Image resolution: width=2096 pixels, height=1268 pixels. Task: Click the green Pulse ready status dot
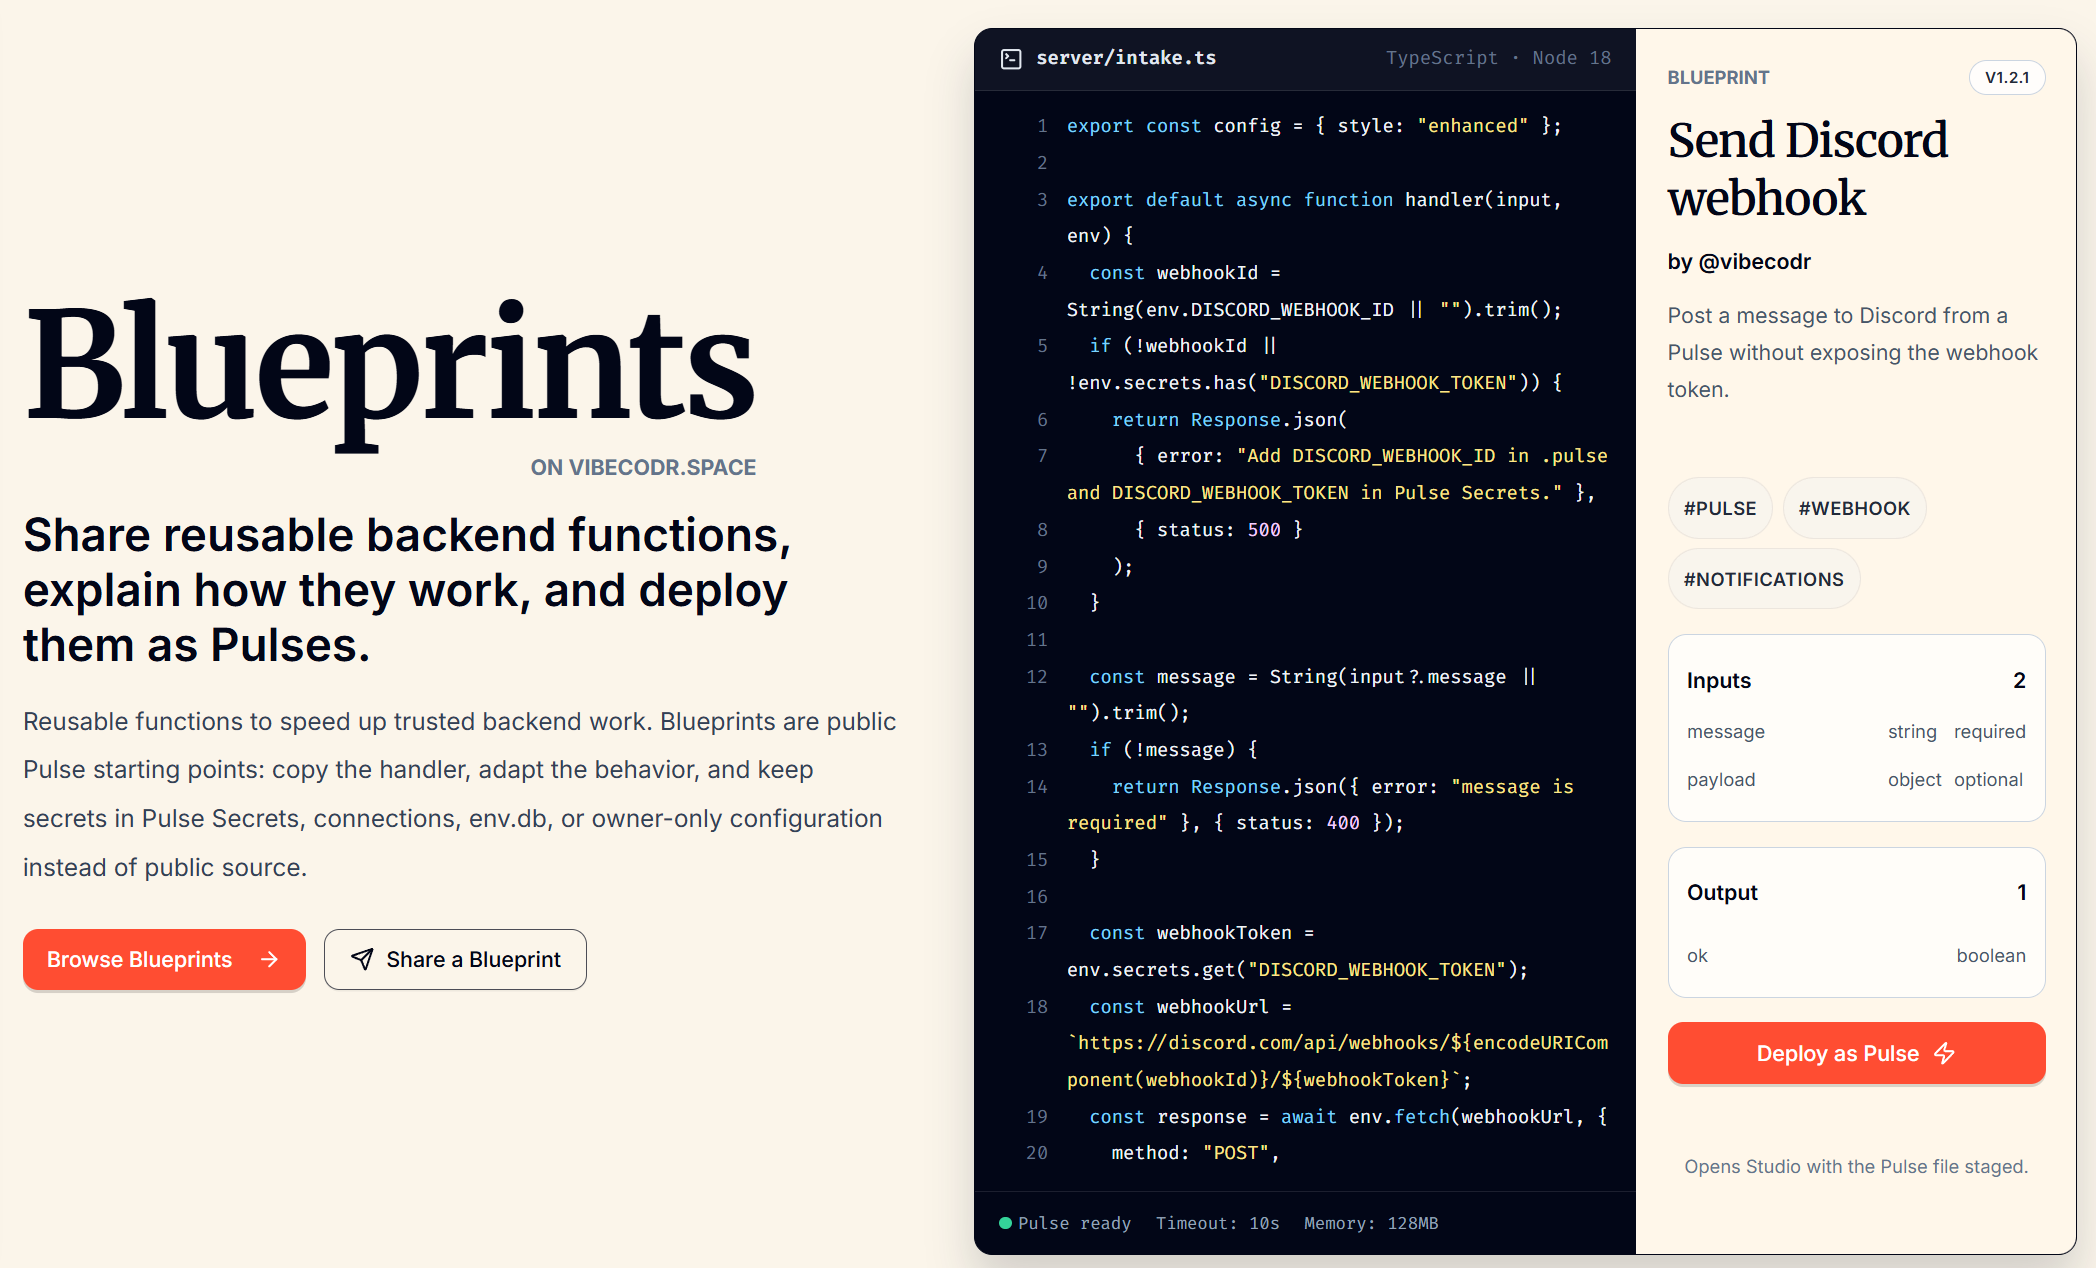click(1005, 1223)
